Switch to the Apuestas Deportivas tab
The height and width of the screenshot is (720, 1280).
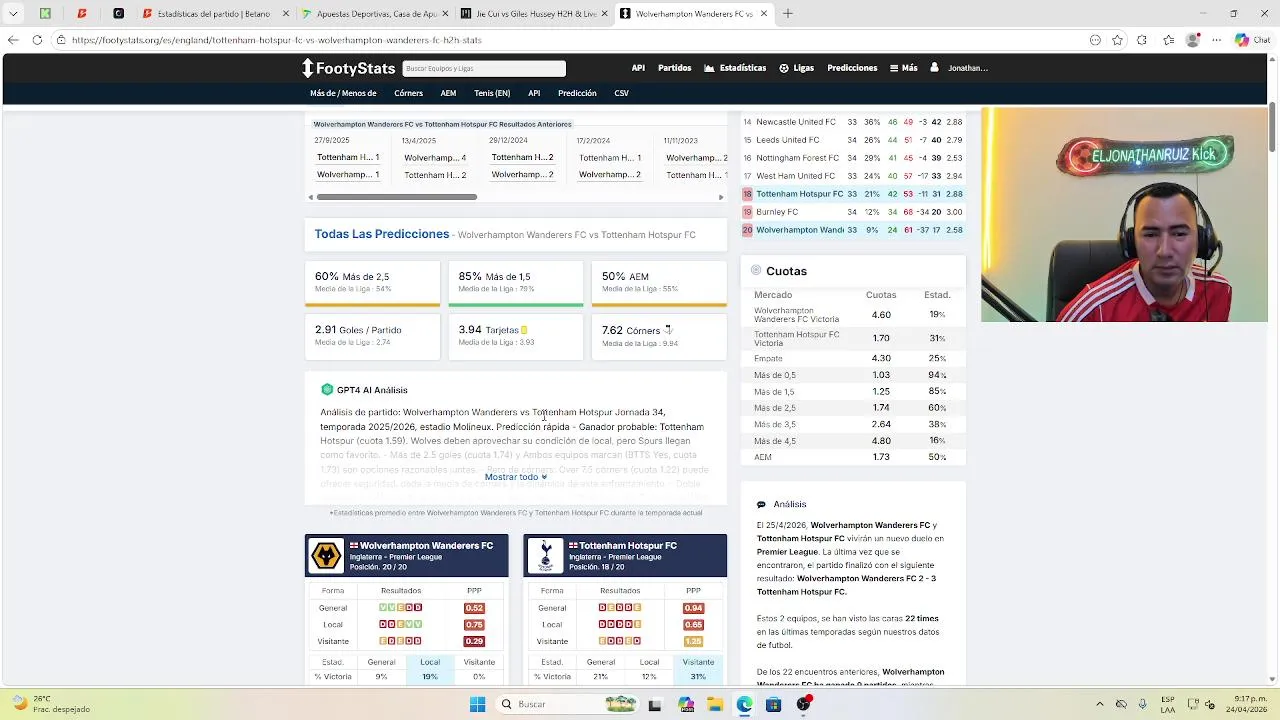click(x=372, y=14)
